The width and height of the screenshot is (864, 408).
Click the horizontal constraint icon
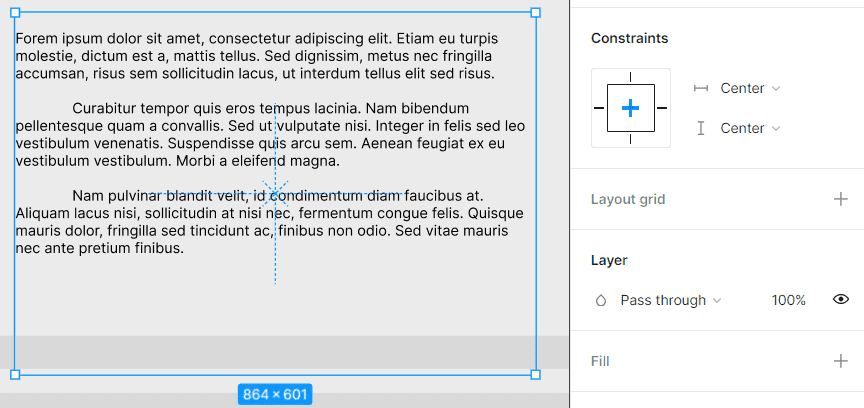pos(700,88)
